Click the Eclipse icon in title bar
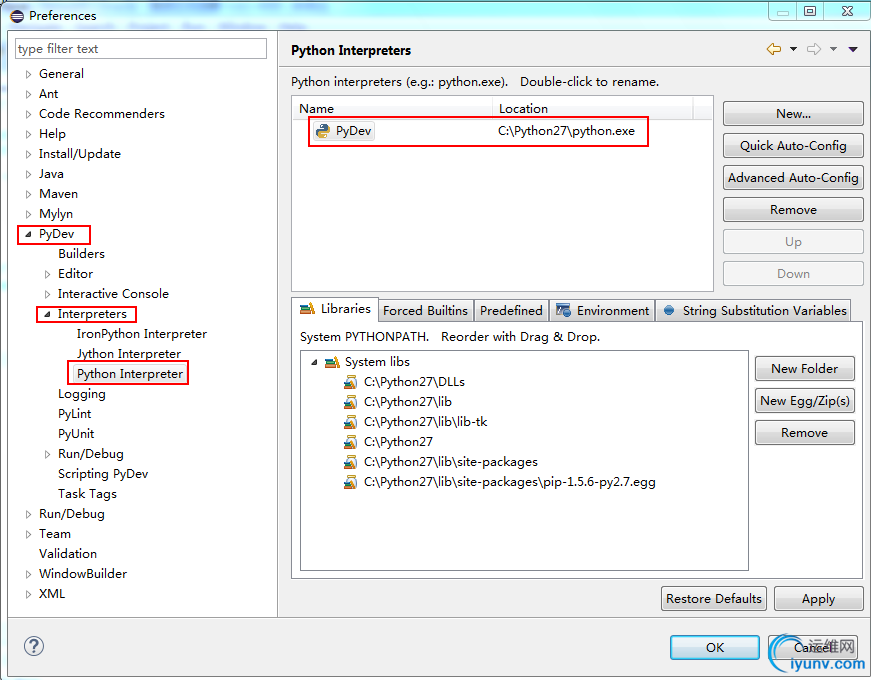 point(17,16)
